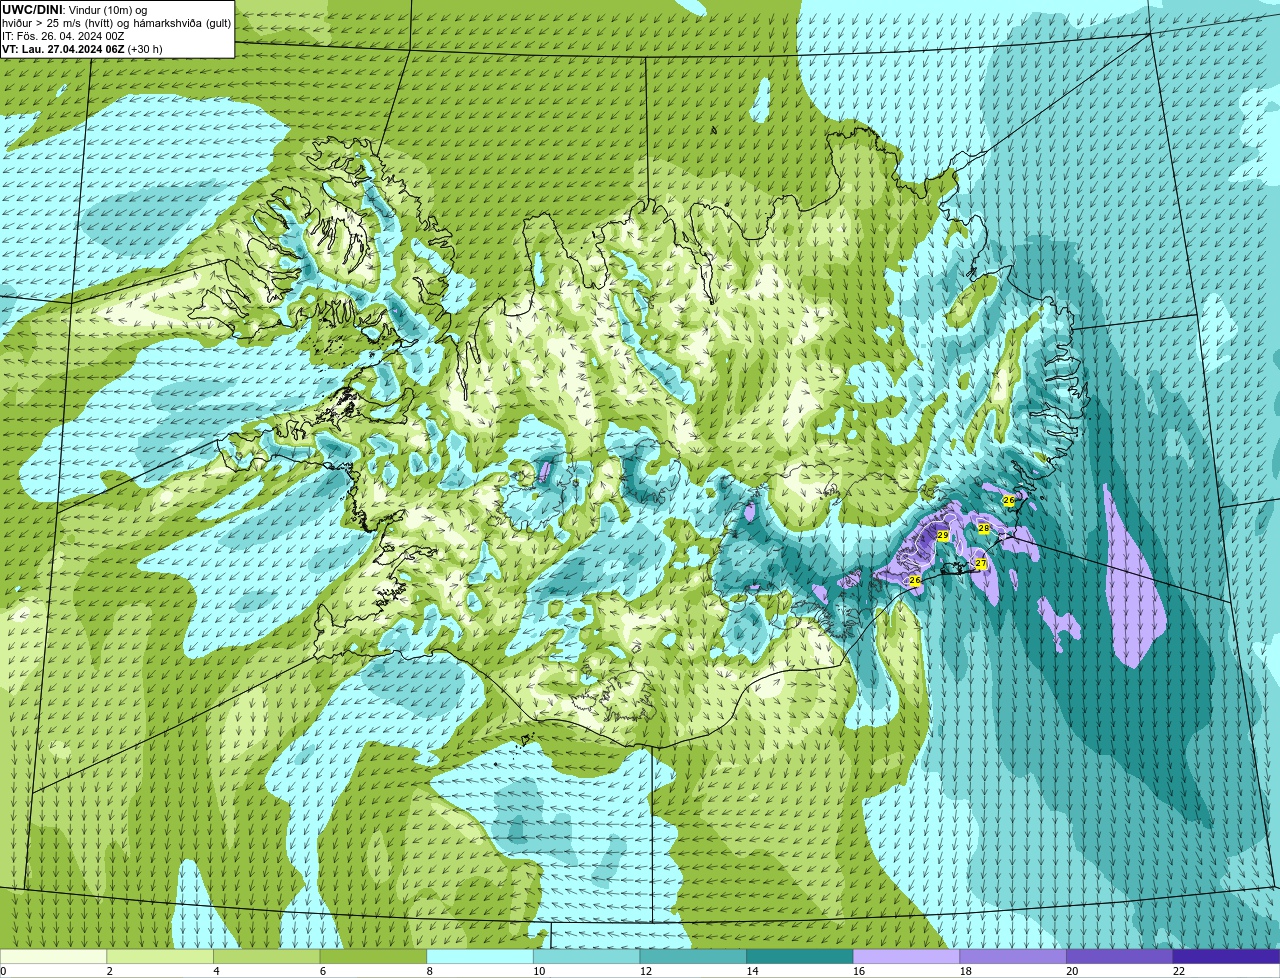Click the colorbar tick label '14'
1280x978 pixels.
(x=752, y=971)
